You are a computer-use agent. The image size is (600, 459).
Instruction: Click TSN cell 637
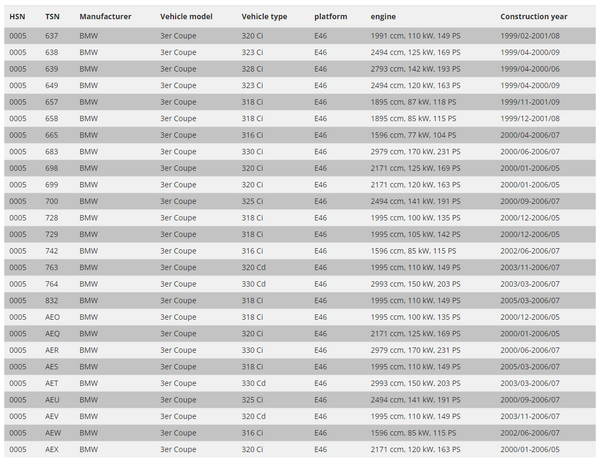pyautogui.click(x=52, y=36)
